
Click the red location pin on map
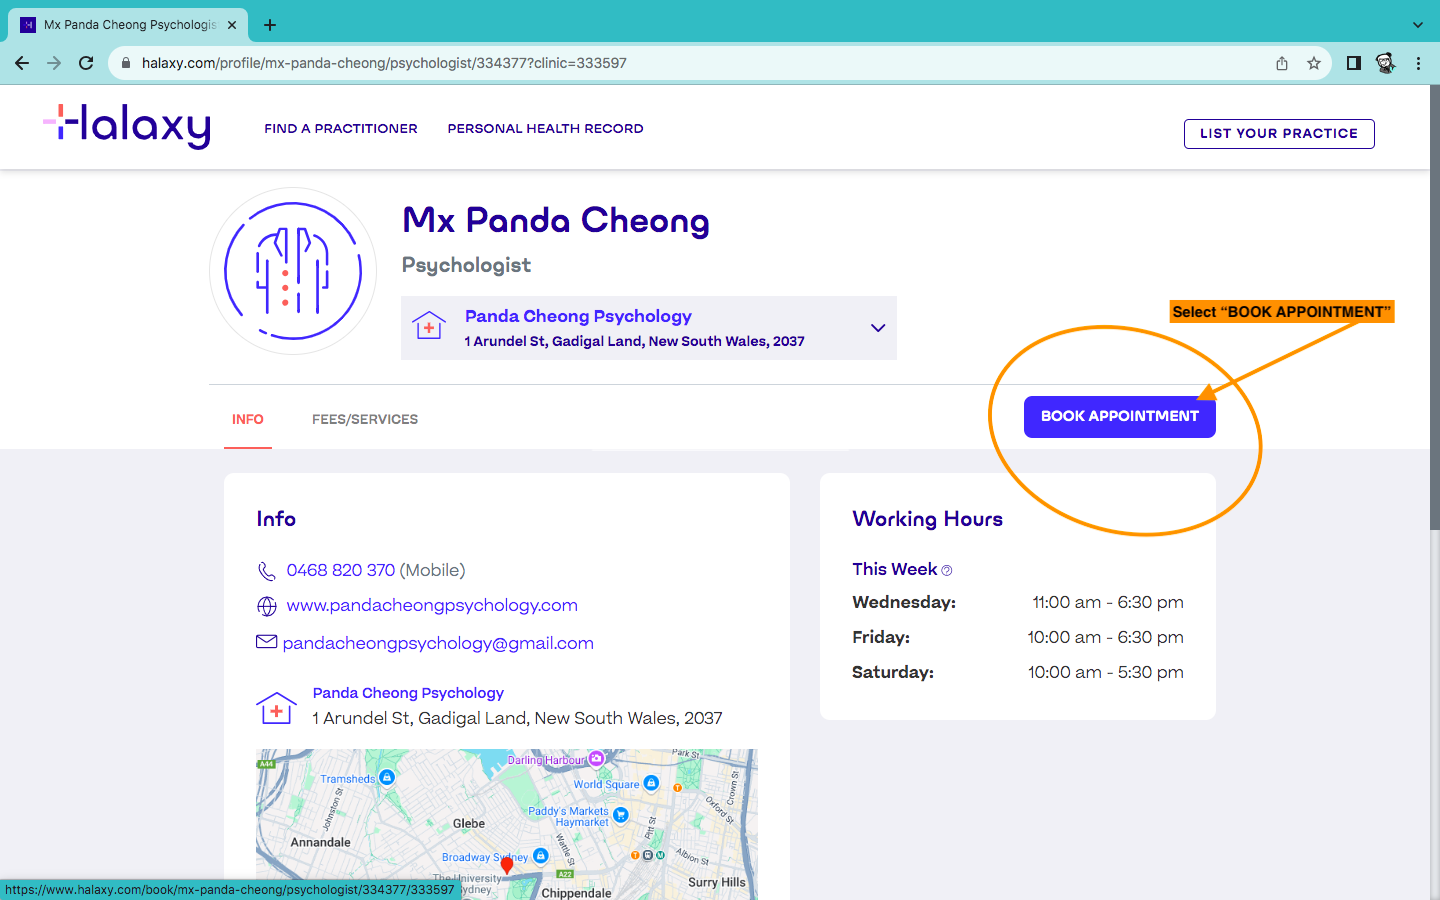click(507, 865)
